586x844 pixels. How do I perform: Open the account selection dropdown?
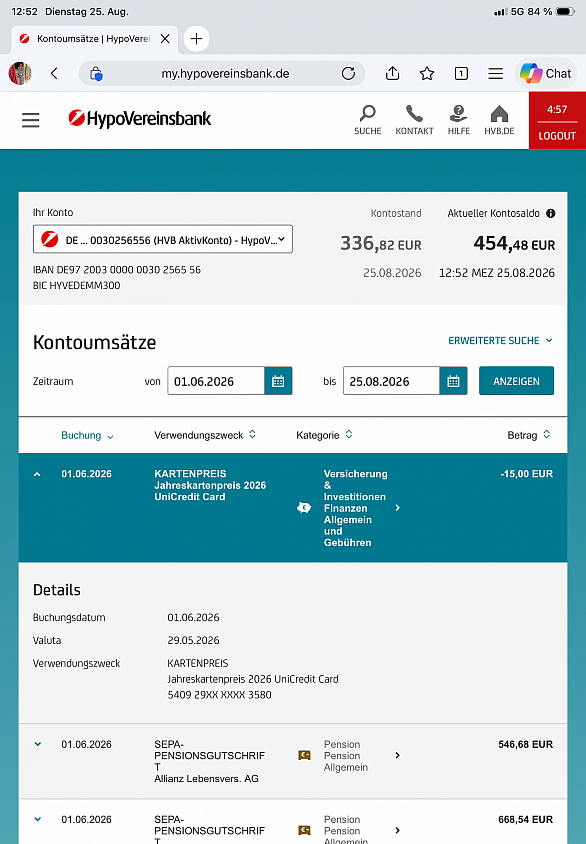tap(163, 239)
